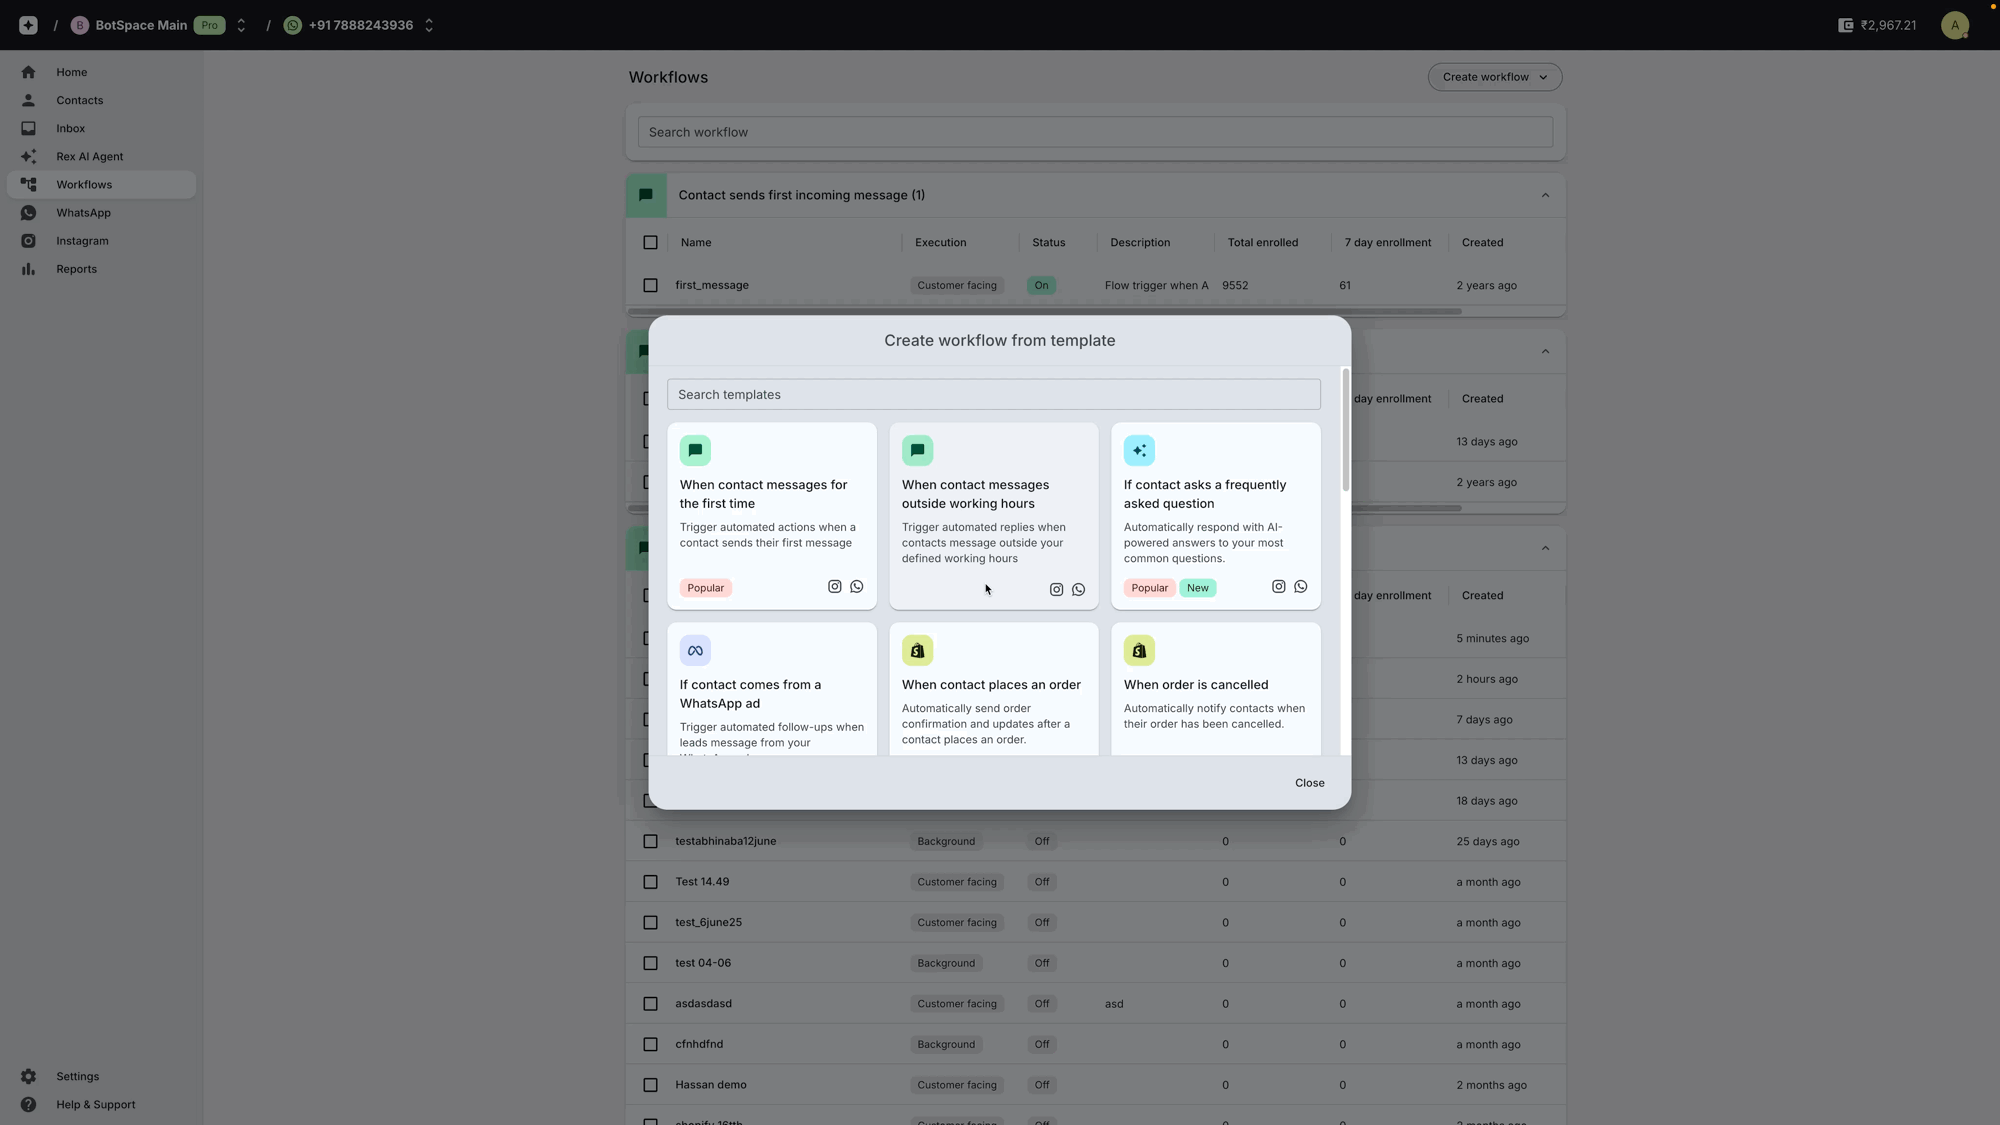
Task: Select template When order is cancelled
Action: [1215, 689]
